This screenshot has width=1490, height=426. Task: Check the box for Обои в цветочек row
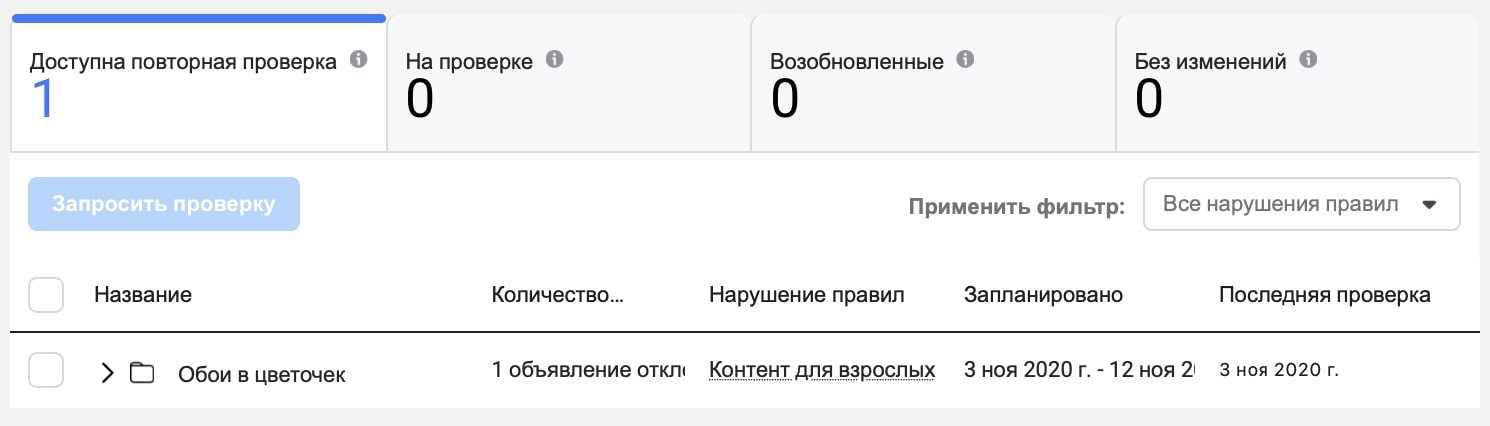click(46, 371)
